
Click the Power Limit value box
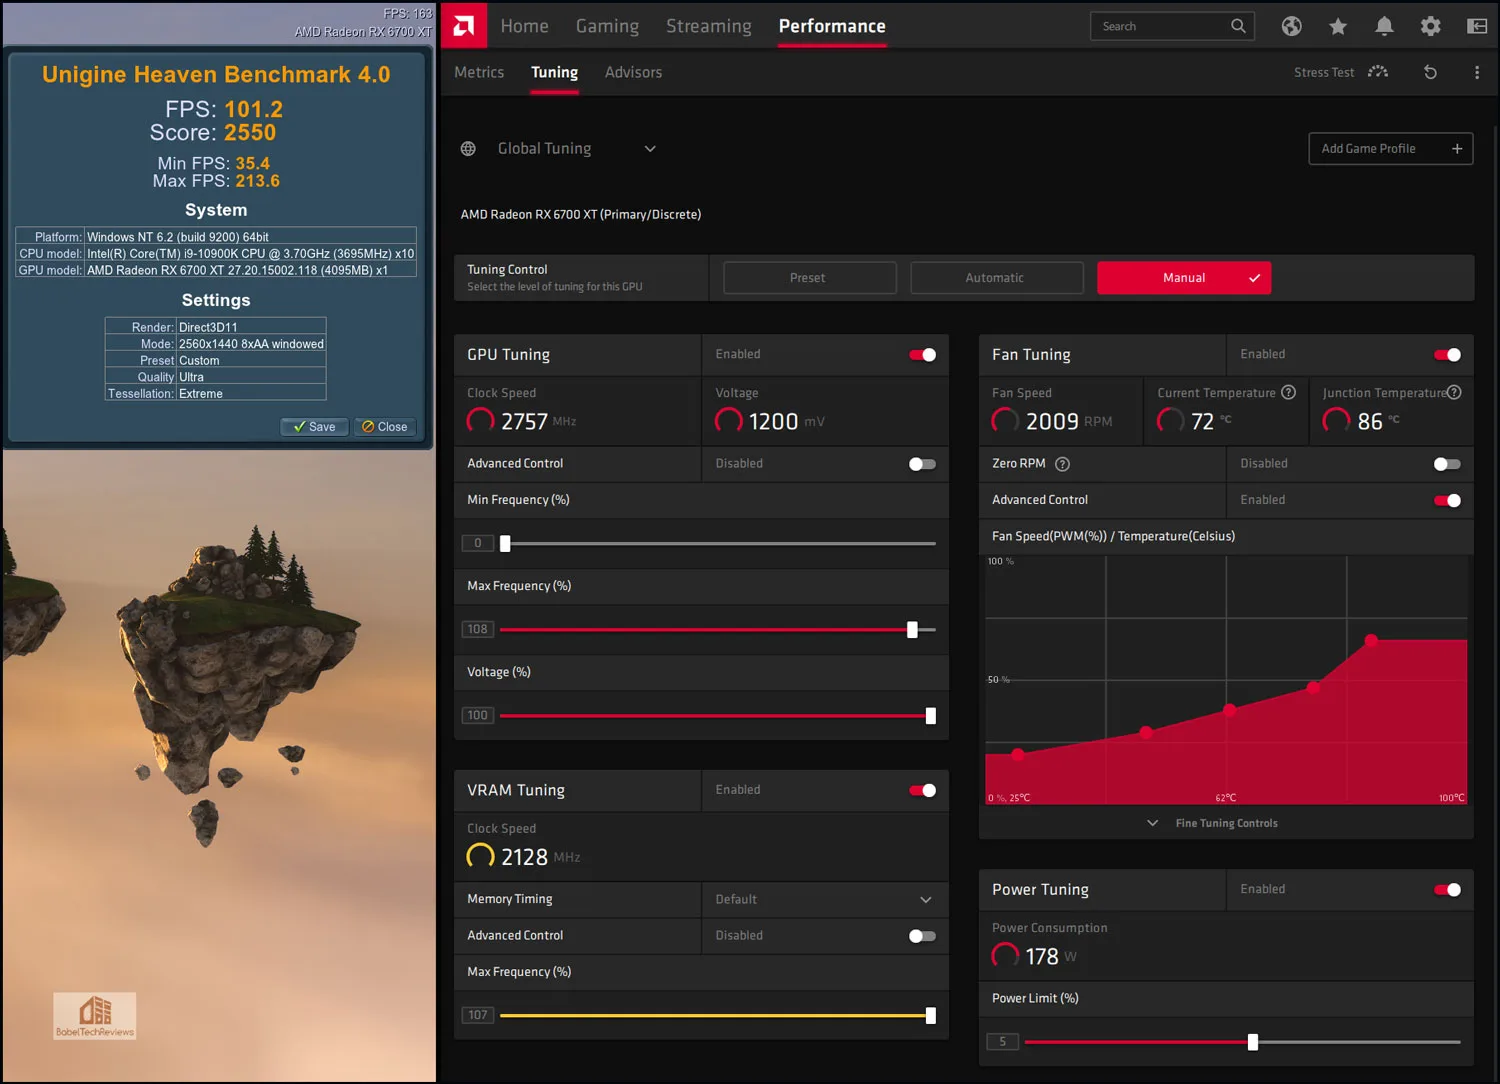(1003, 1042)
